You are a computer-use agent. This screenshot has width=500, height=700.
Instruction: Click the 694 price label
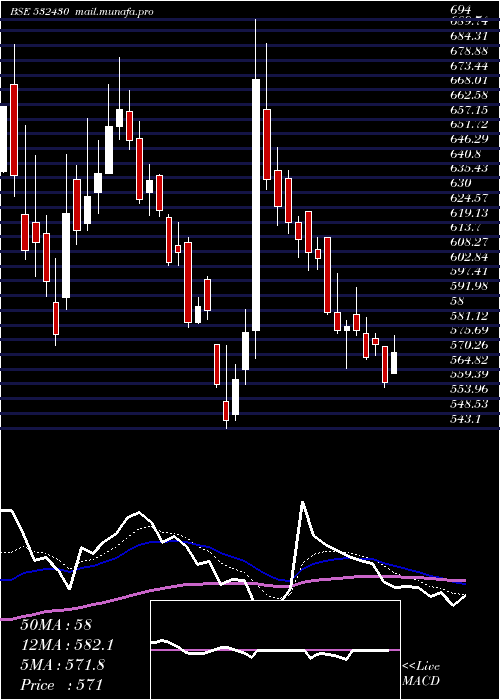tap(460, 9)
